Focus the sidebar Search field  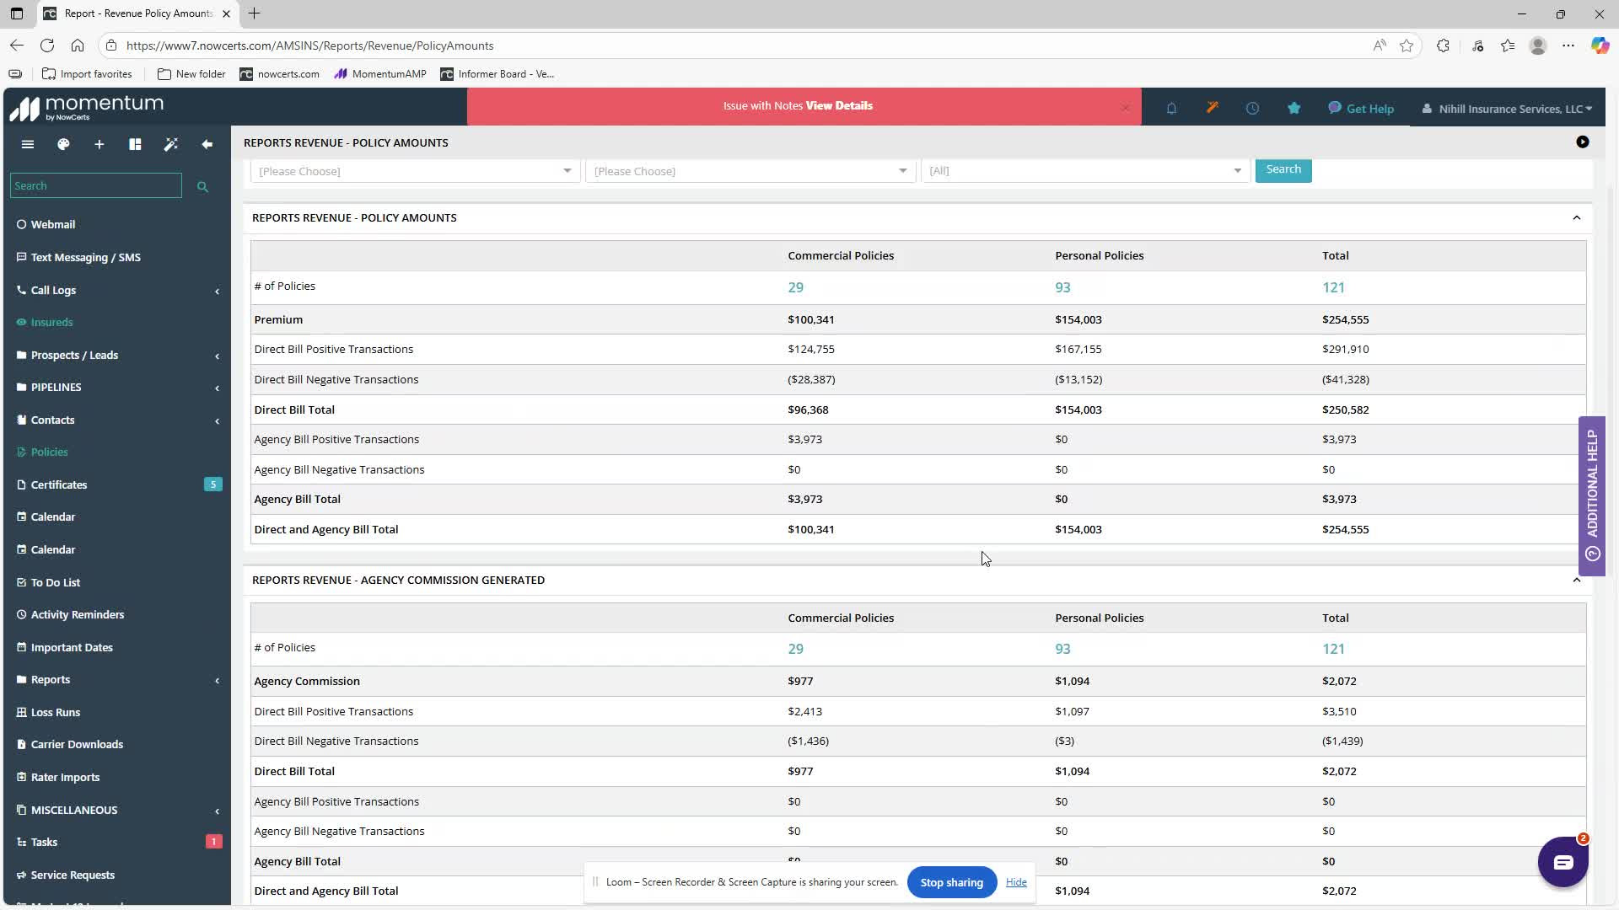coord(96,186)
